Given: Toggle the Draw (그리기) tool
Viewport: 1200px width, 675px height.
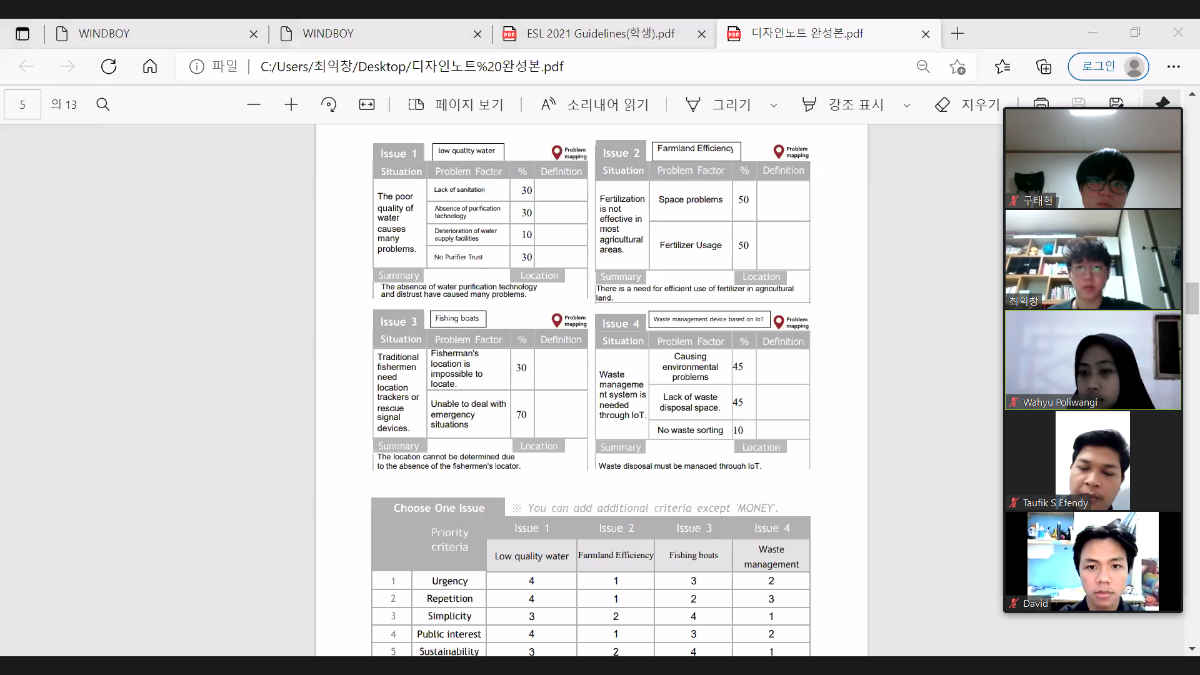Looking at the screenshot, I should [x=721, y=104].
